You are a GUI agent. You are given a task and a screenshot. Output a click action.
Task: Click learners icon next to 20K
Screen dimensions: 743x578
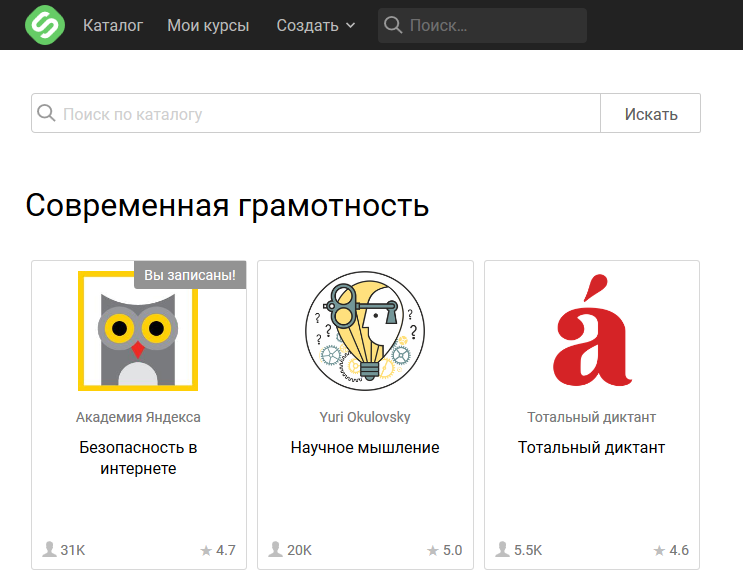point(275,549)
